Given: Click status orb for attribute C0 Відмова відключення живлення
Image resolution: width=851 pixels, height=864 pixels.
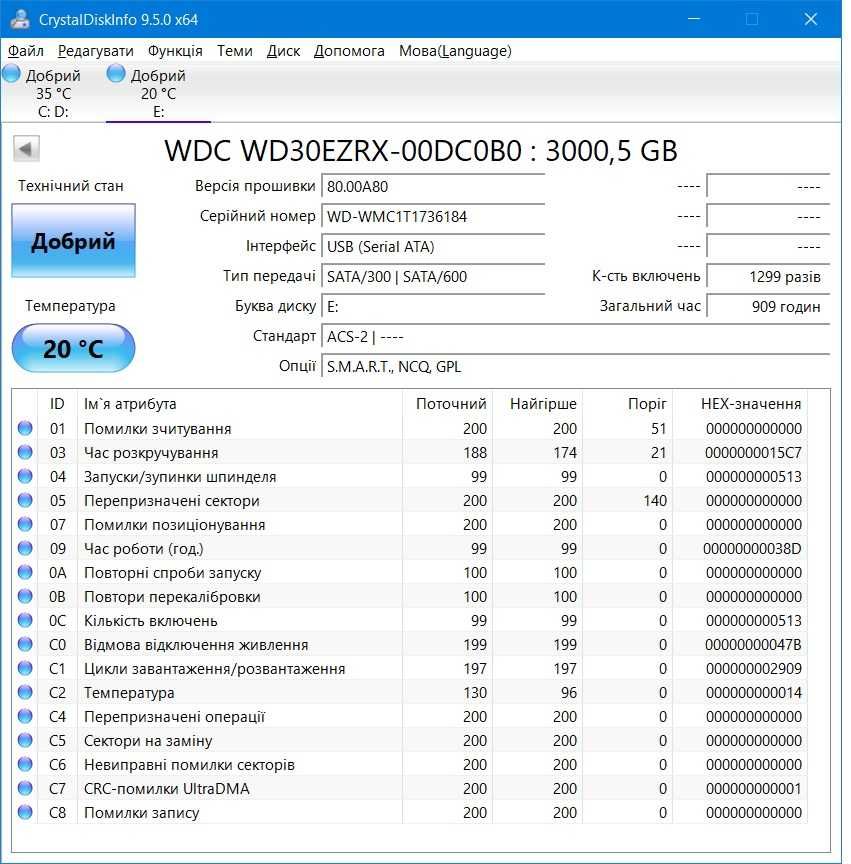Looking at the screenshot, I should 25,644.
